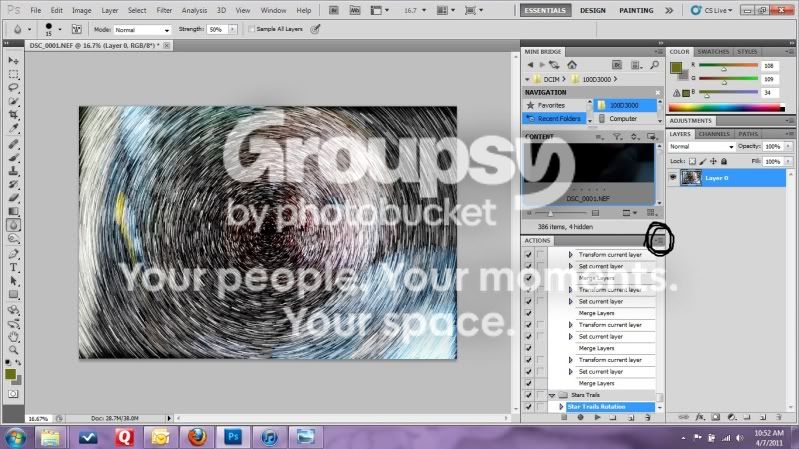Add layer style fx button

700,417
